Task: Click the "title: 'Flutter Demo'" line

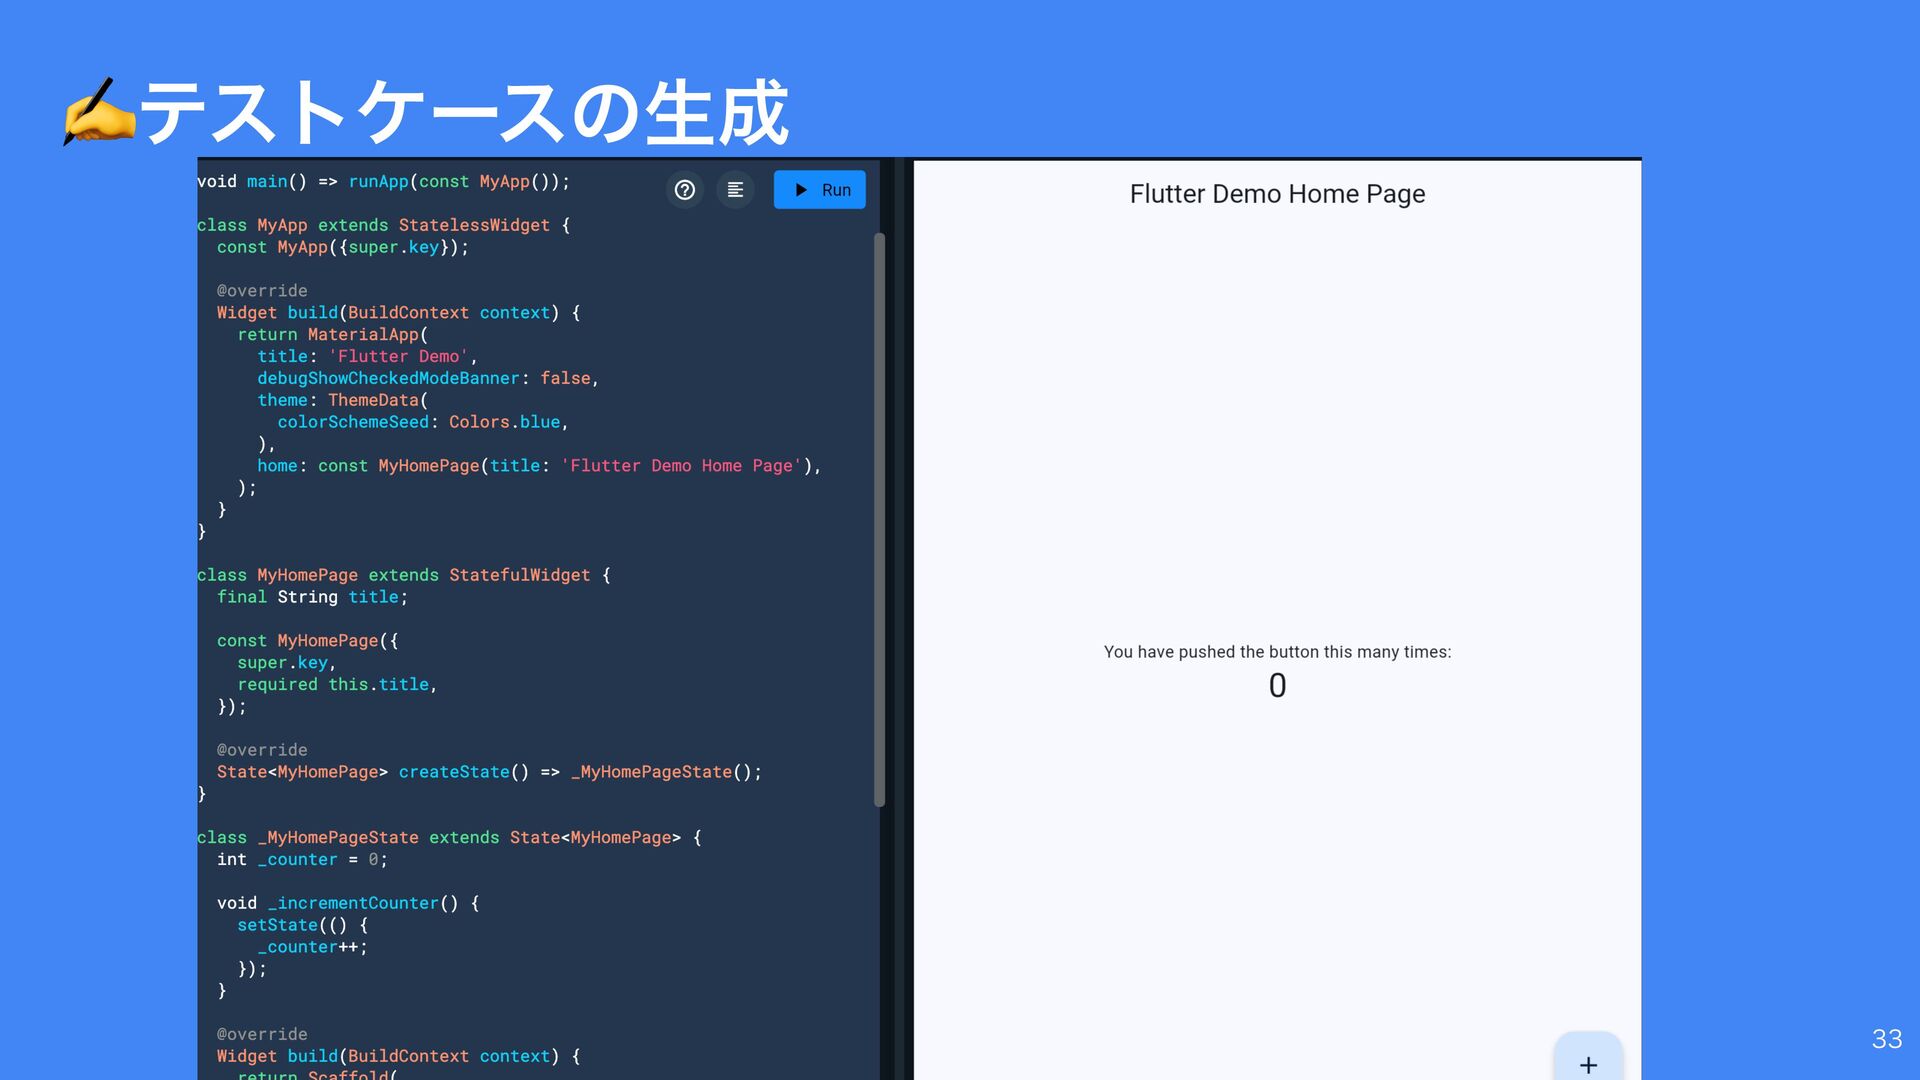Action: [367, 357]
